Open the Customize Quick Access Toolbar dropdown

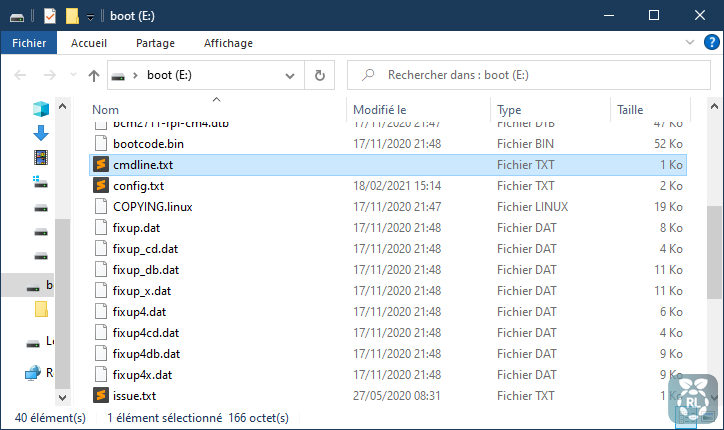click(x=90, y=17)
